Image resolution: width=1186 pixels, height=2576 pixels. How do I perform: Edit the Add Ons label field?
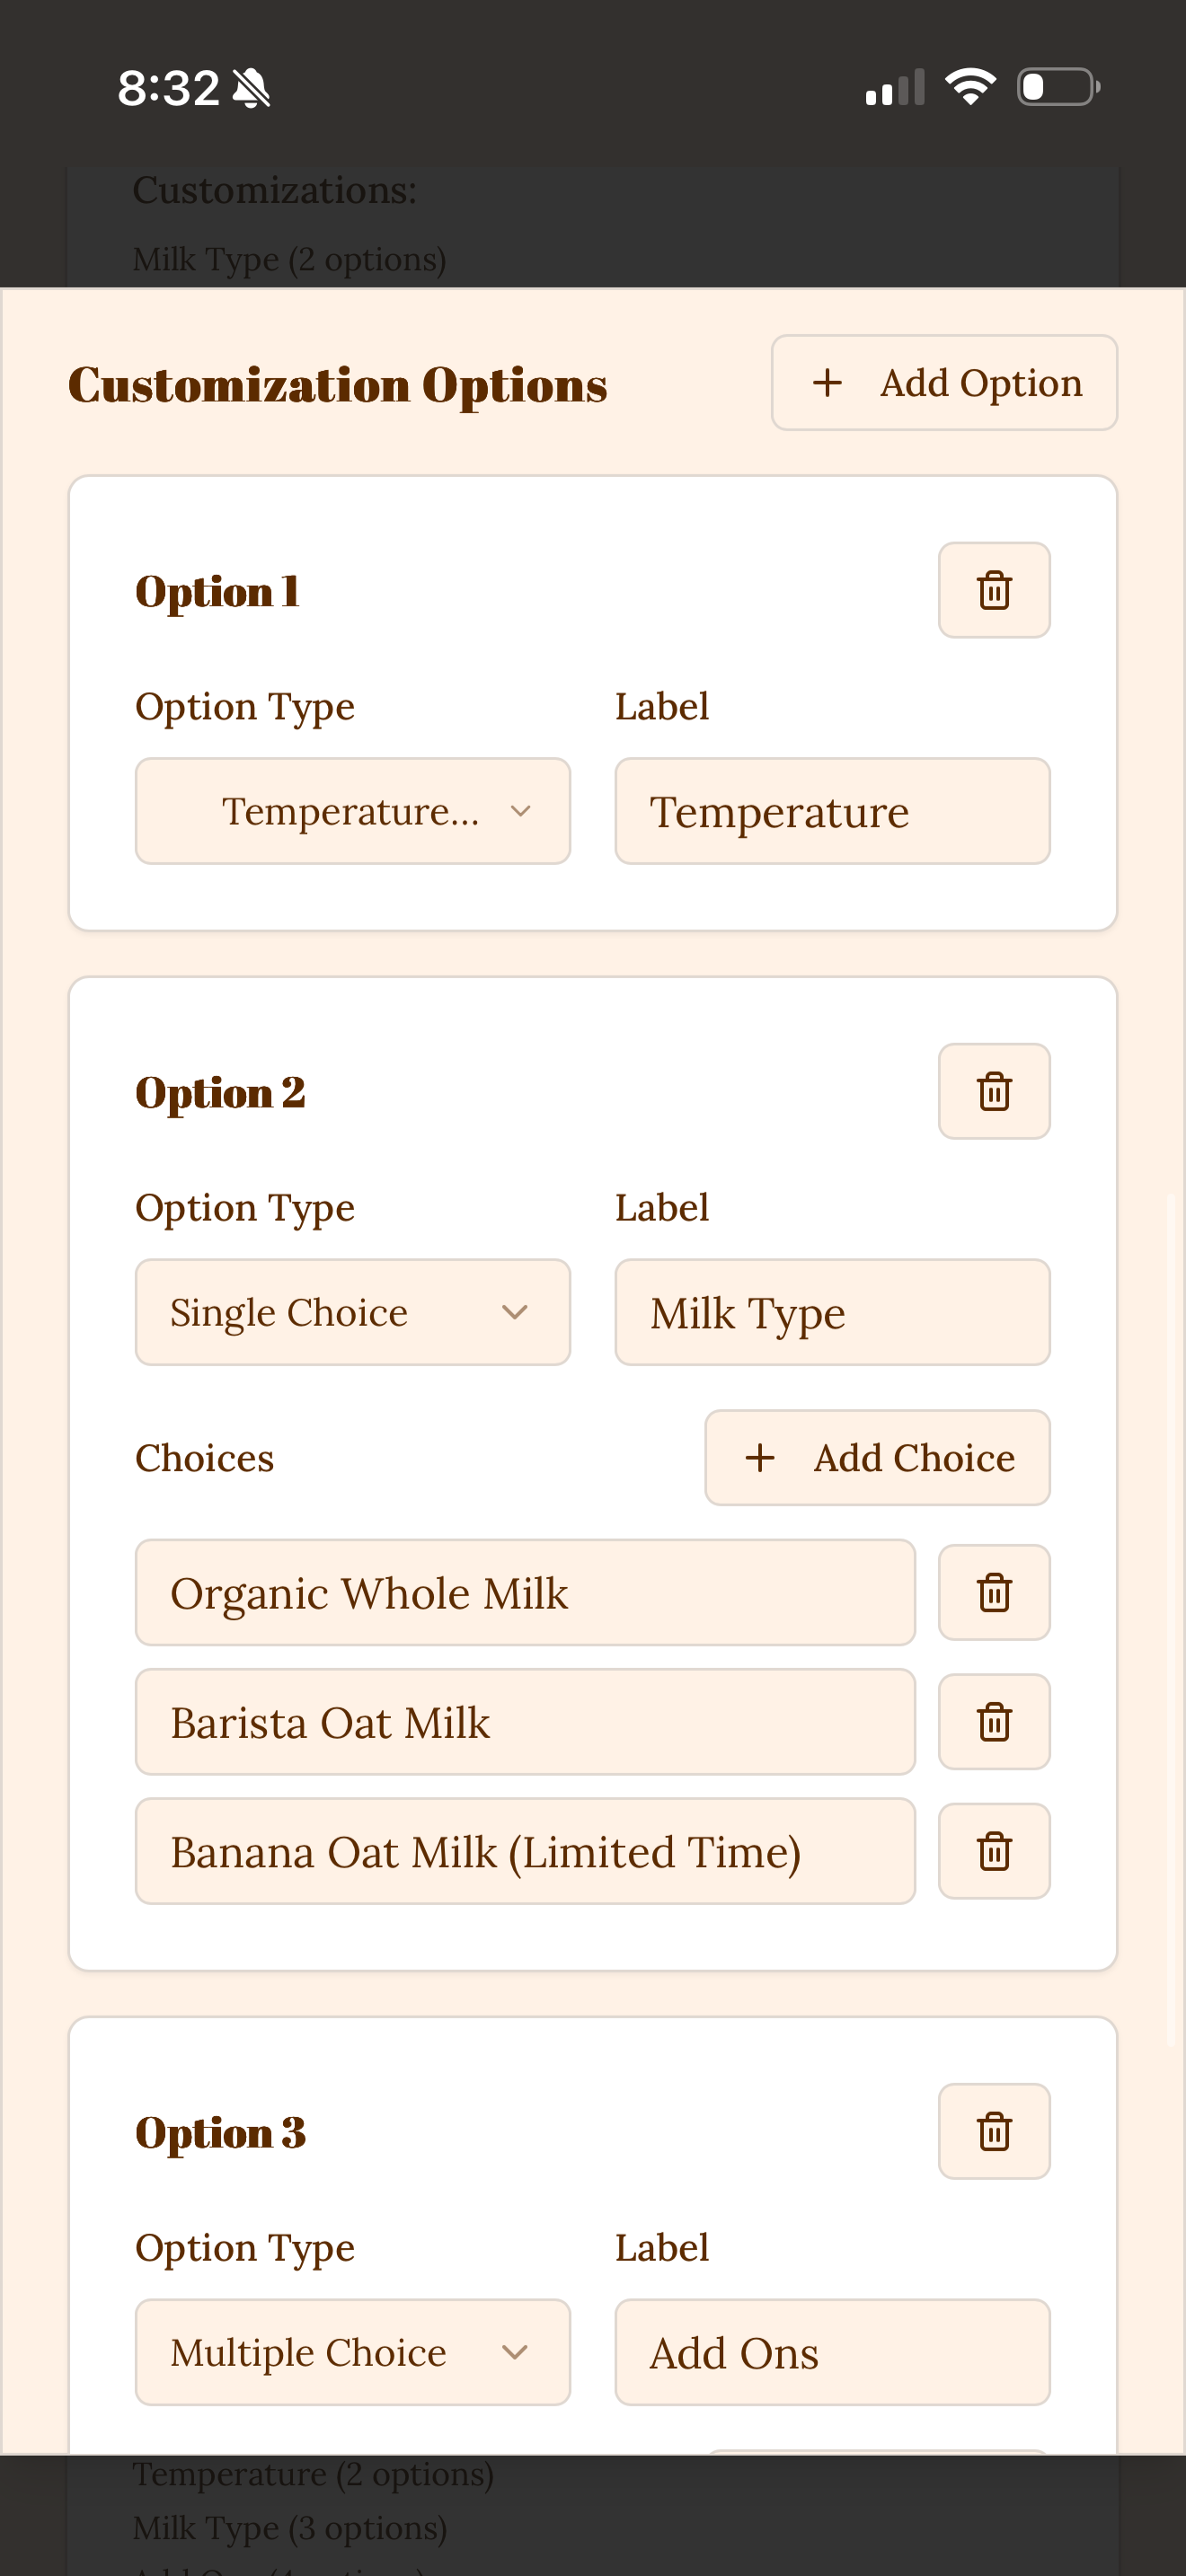tap(831, 2352)
